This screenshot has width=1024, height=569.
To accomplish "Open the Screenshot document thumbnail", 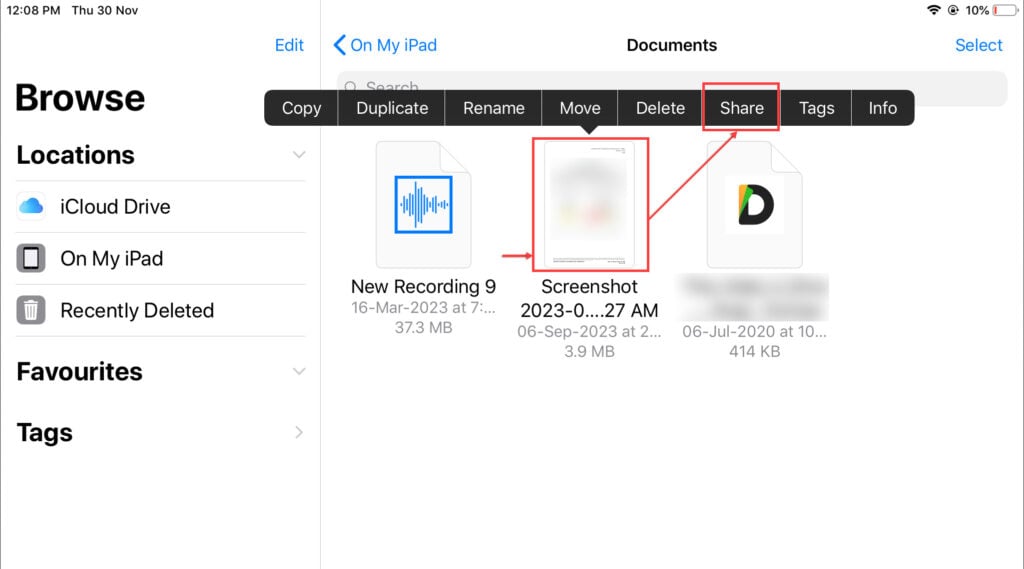I will point(590,204).
